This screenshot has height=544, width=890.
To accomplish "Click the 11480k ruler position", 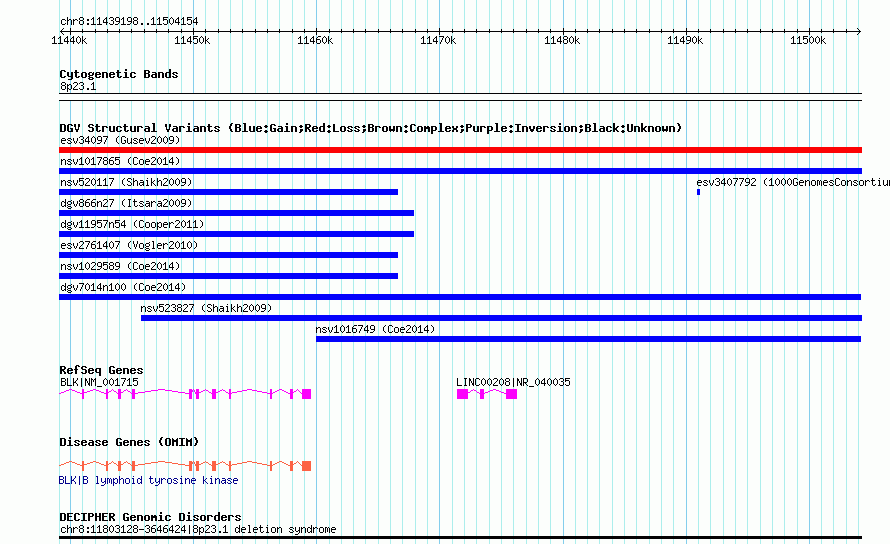I will (x=562, y=40).
